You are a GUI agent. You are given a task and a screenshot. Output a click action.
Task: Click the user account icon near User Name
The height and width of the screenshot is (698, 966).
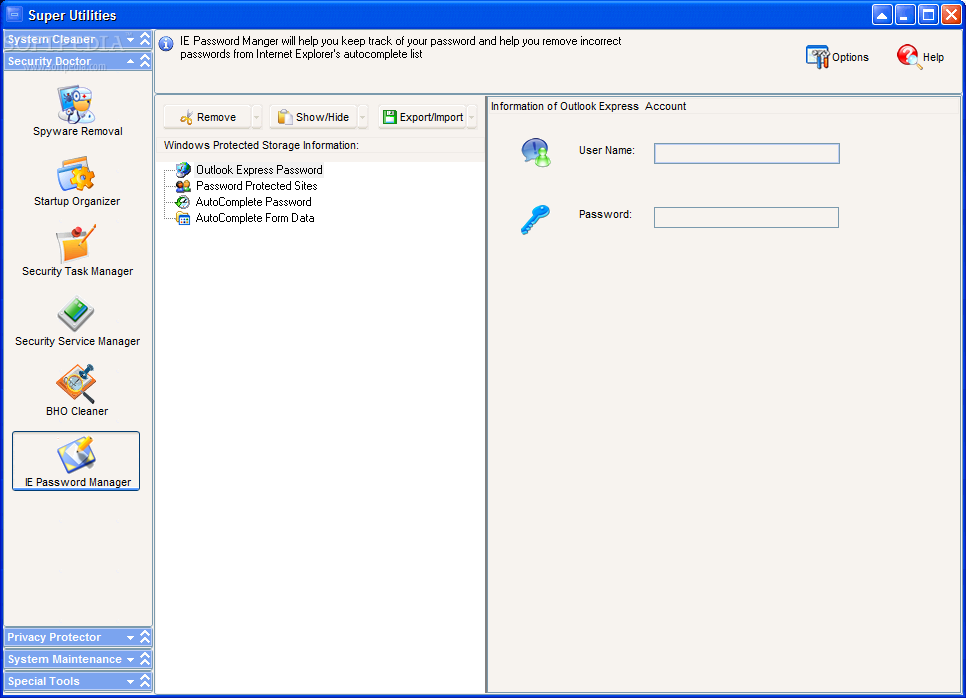click(x=536, y=152)
